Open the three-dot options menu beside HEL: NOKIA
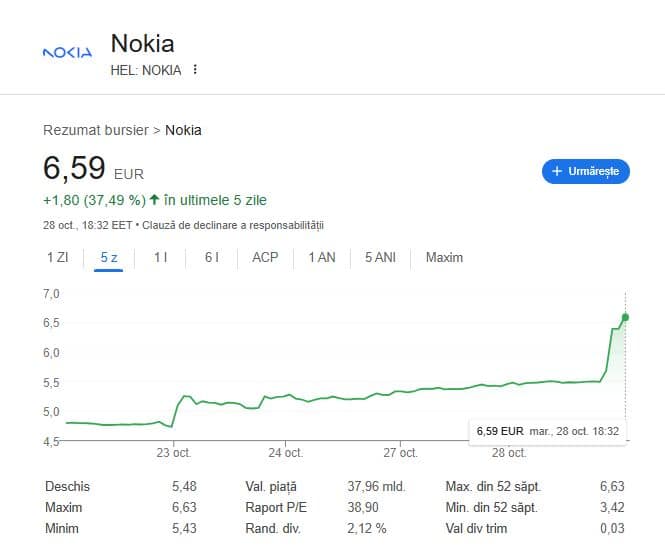This screenshot has height=551, width=665. coord(195,70)
